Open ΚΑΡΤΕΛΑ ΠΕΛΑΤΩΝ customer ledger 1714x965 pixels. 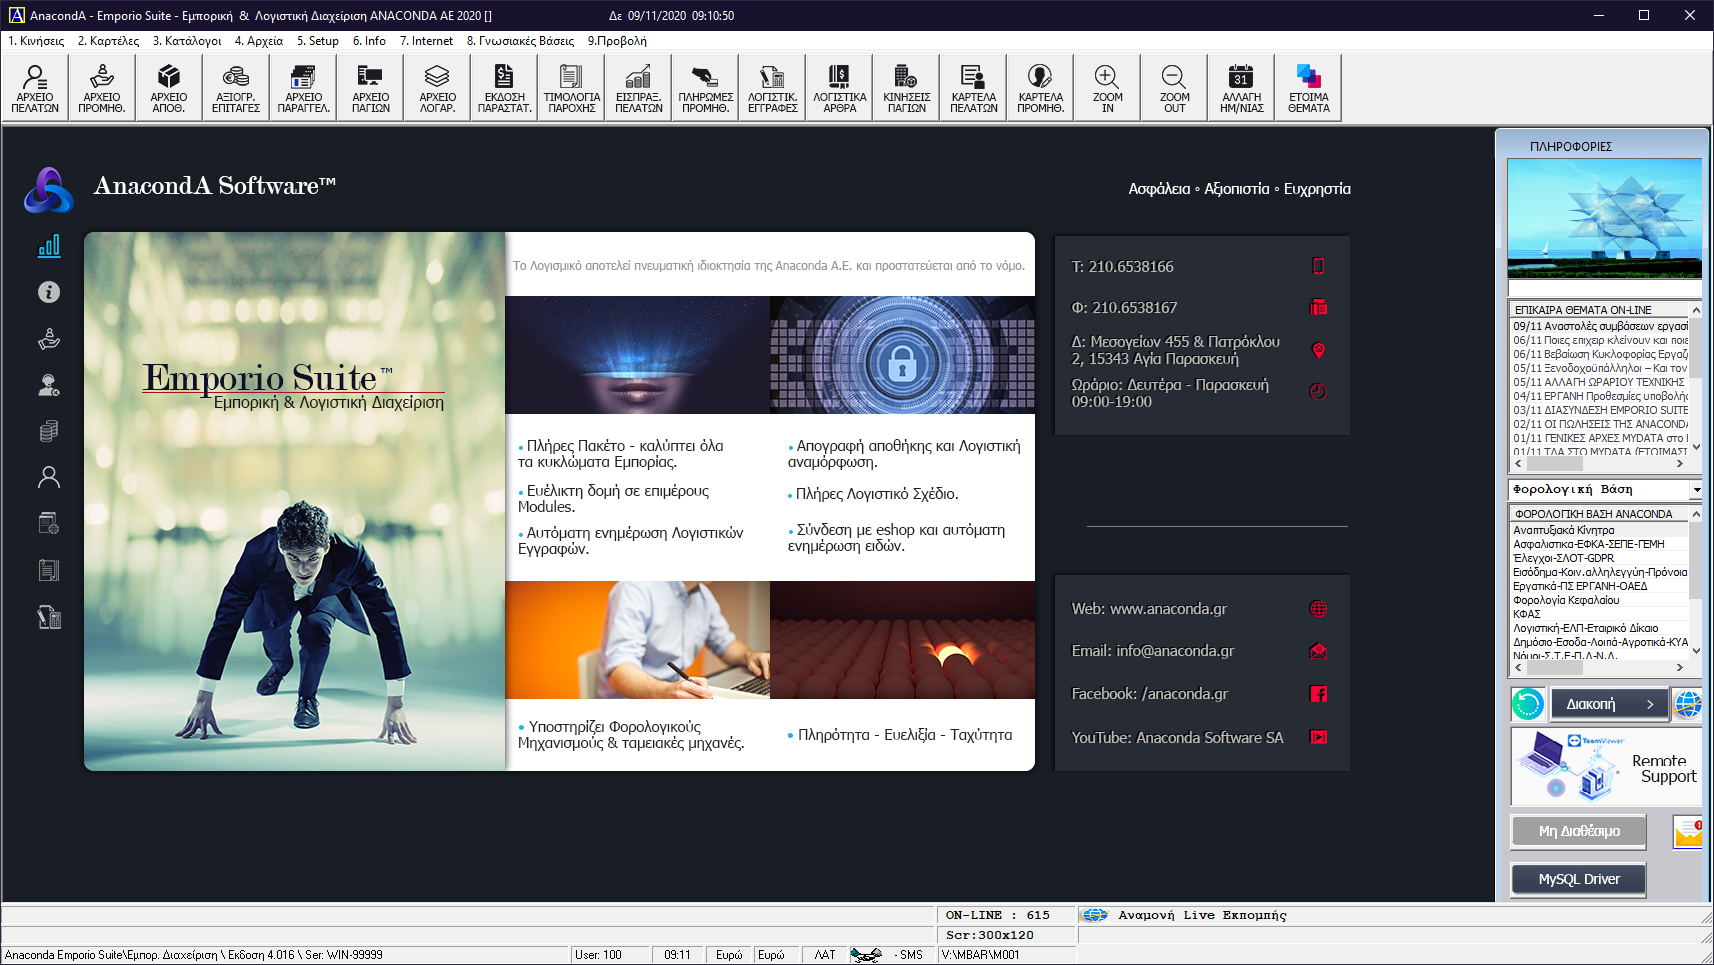[x=973, y=88]
